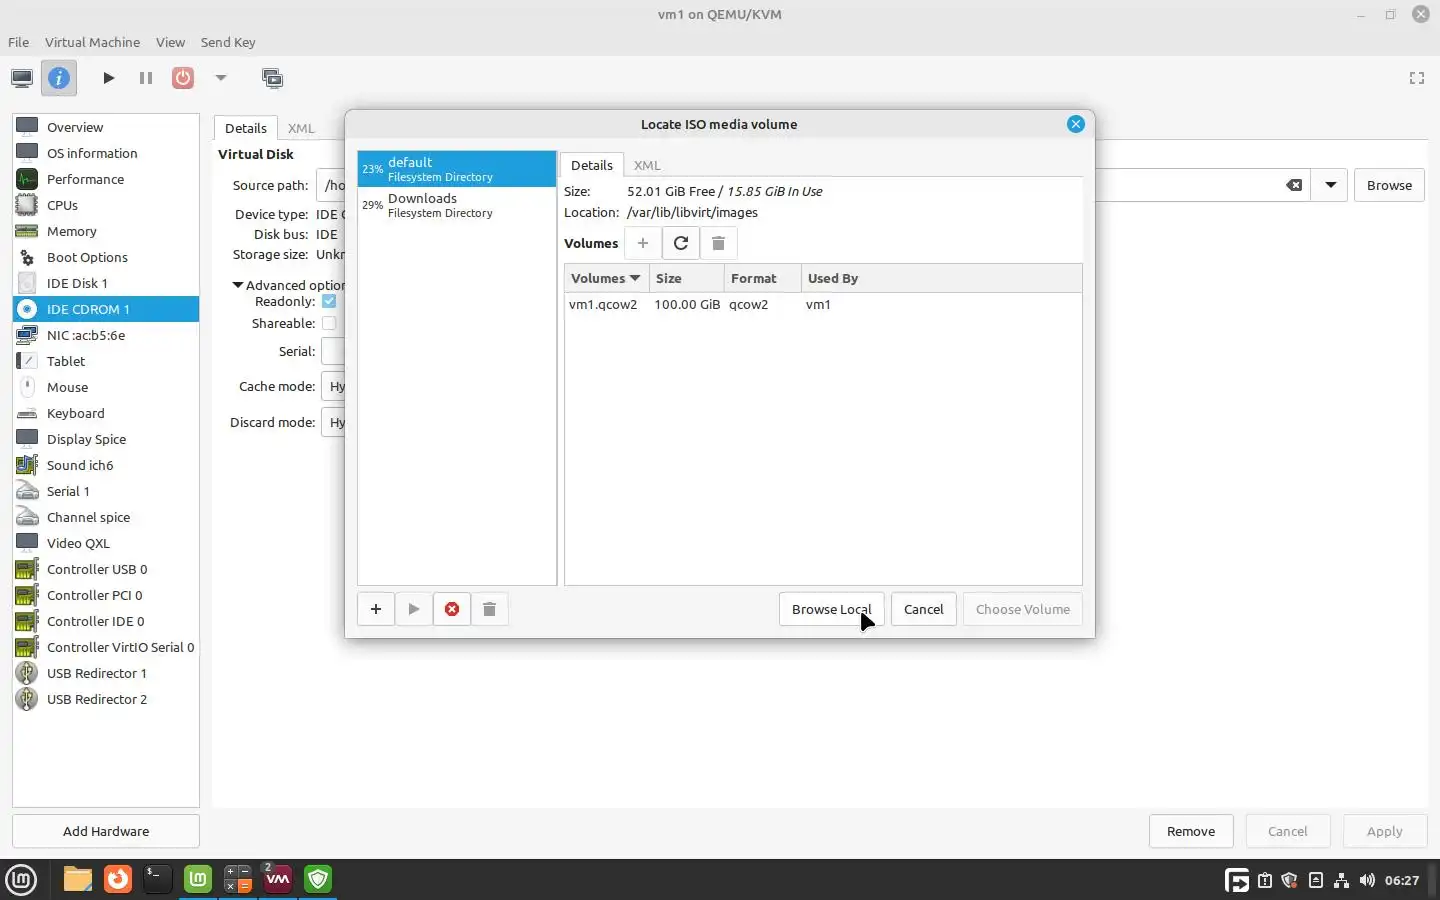Image resolution: width=1440 pixels, height=900 pixels.
Task: Select the vm1.qcow2 volume row
Action: [x=823, y=304]
